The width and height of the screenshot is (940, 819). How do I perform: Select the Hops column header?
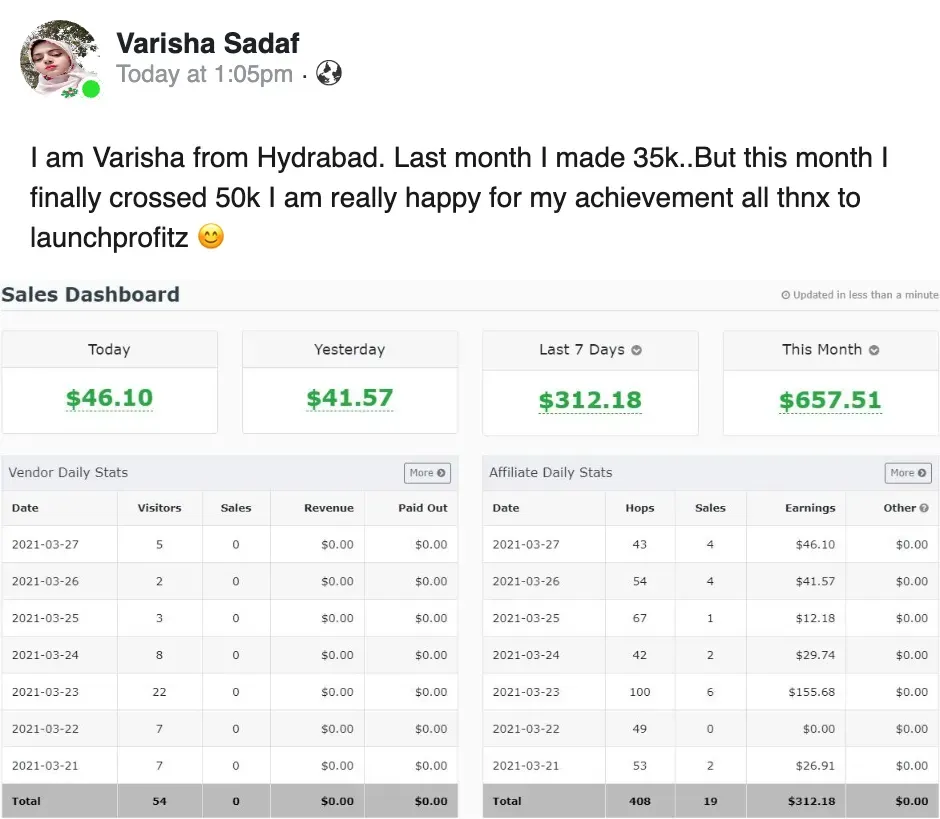click(x=640, y=508)
